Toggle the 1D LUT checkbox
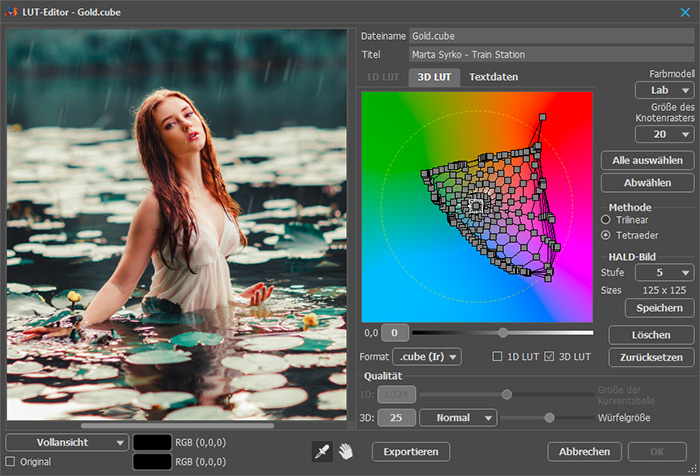This screenshot has height=476, width=700. pos(497,356)
